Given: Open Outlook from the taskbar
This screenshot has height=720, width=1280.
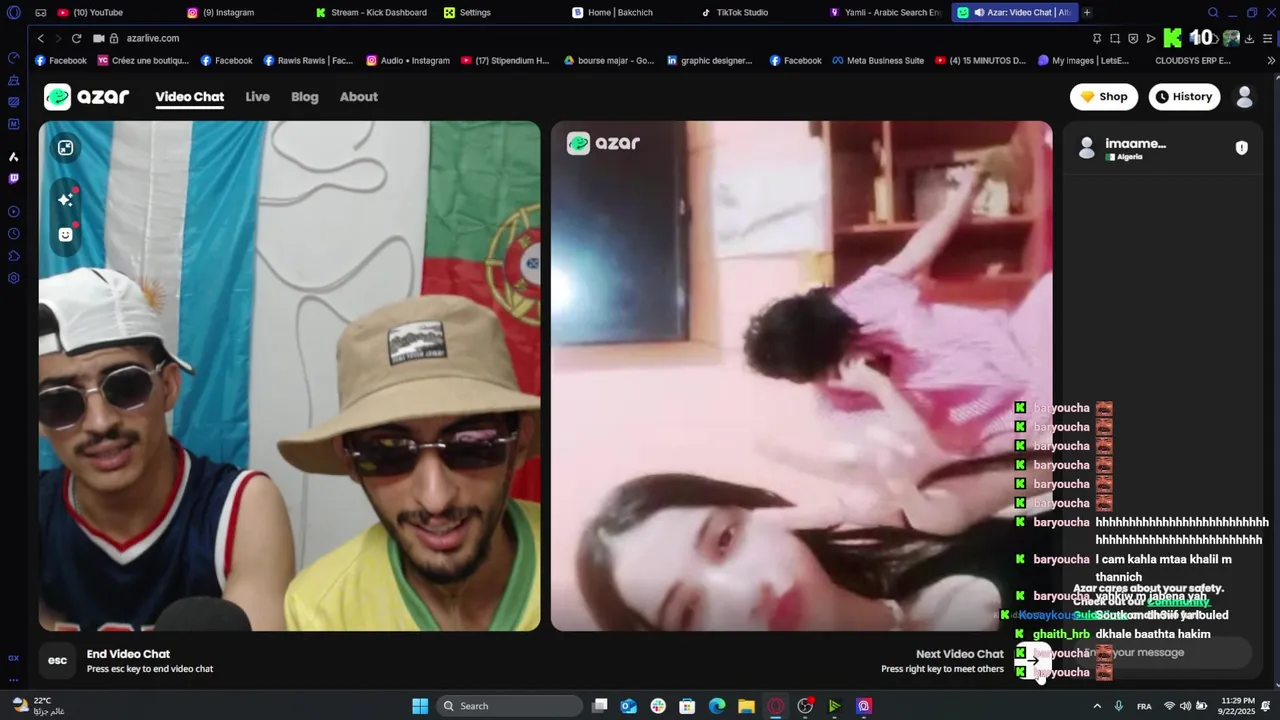Looking at the screenshot, I should point(628,706).
